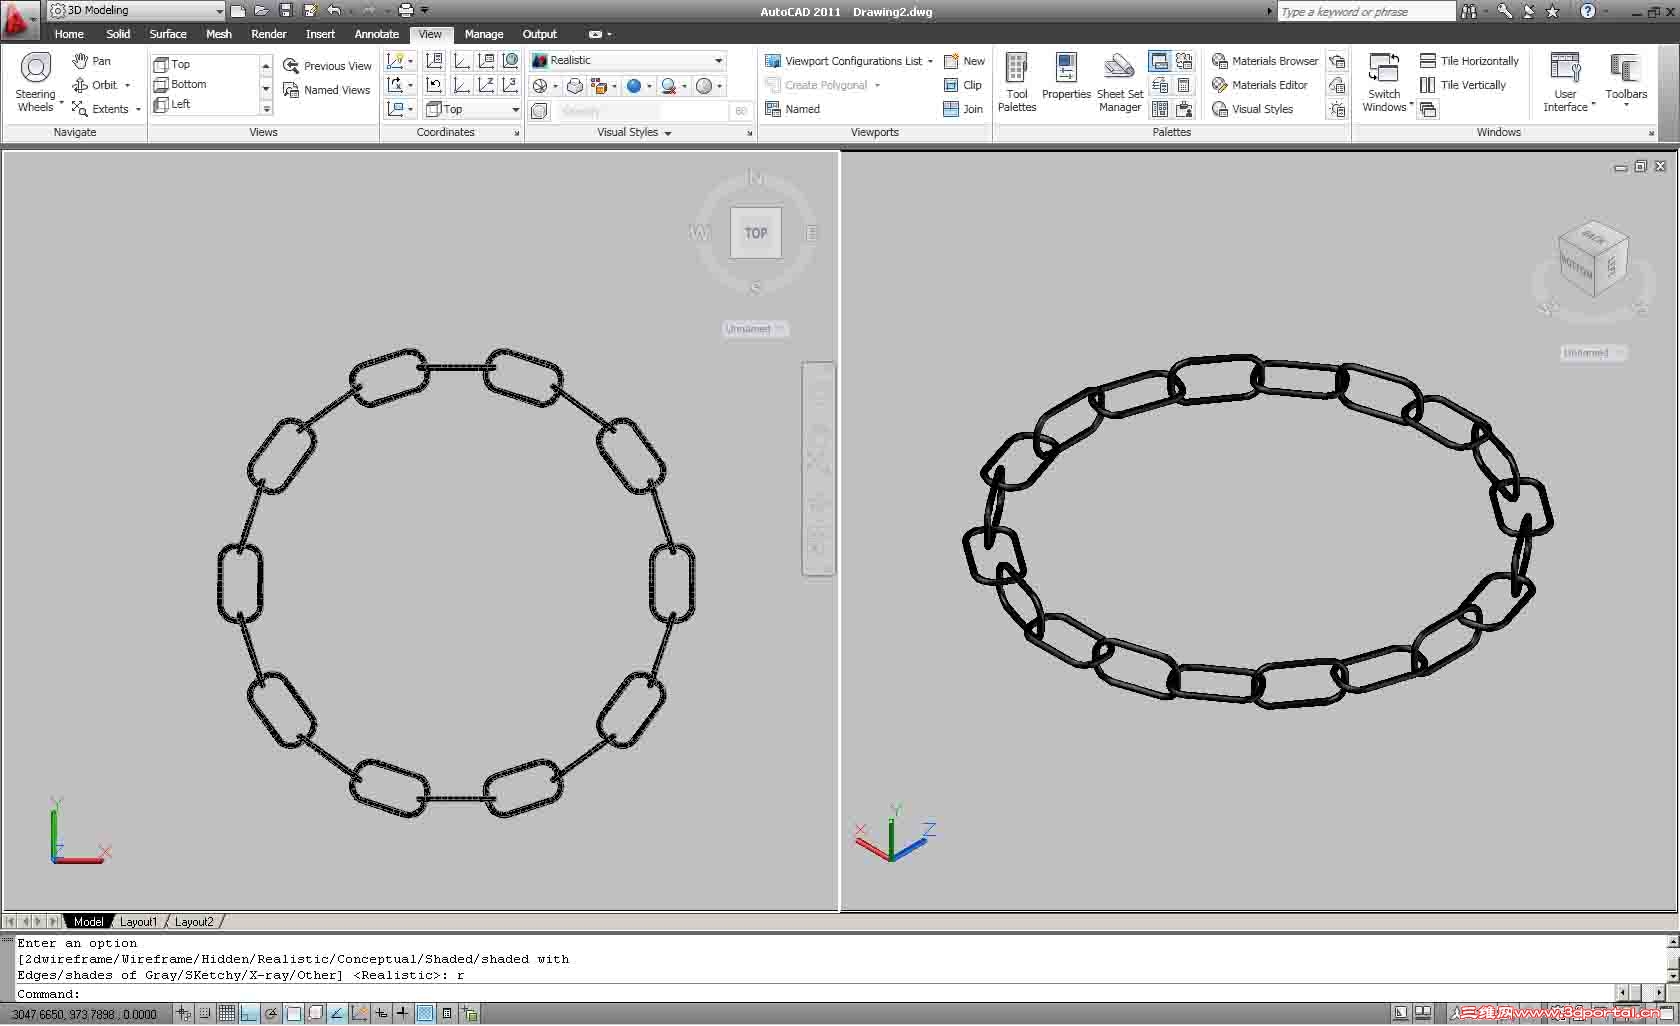
Task: Clip the viewport
Action: click(963, 85)
